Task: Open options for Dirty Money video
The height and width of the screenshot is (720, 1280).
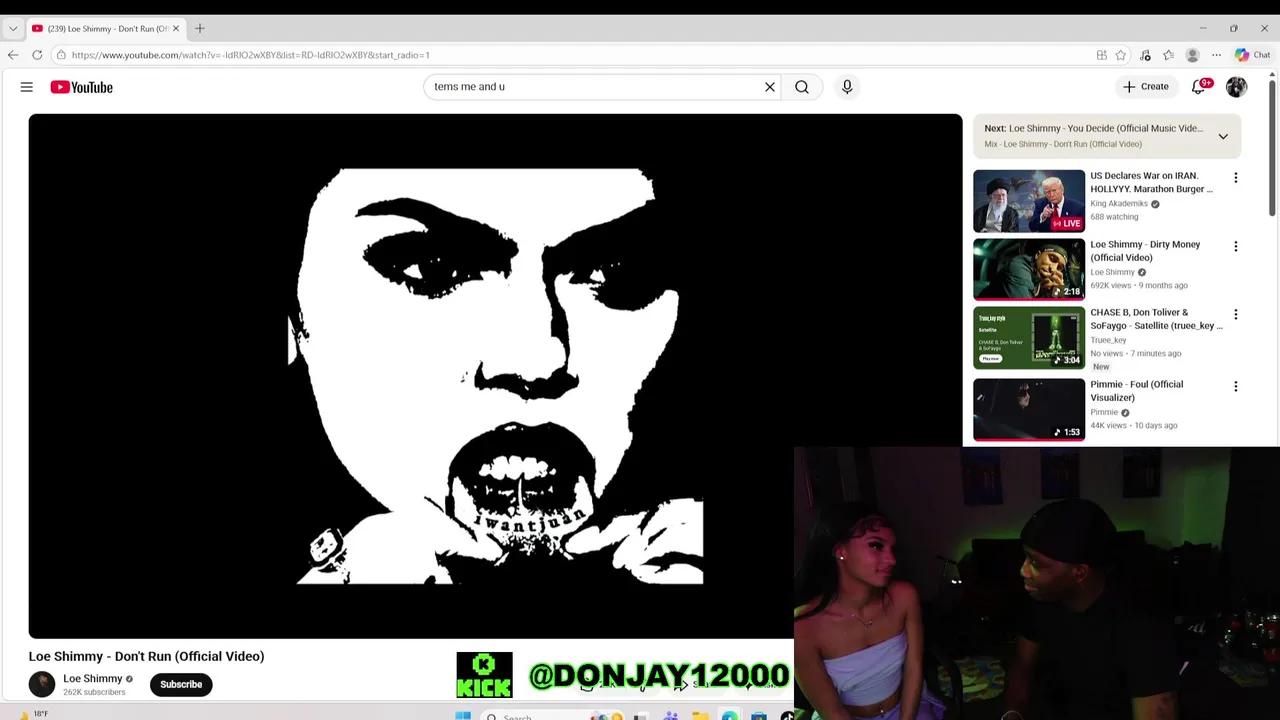Action: pos(1235,246)
